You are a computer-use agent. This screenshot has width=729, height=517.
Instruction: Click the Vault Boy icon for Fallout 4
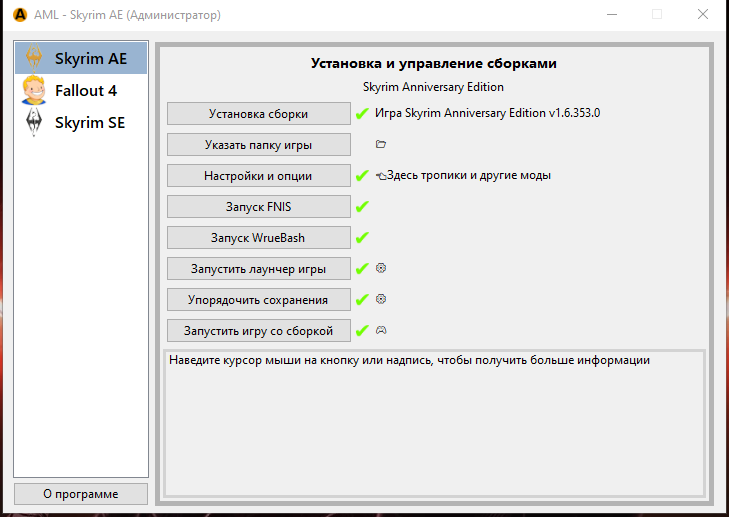(x=34, y=90)
